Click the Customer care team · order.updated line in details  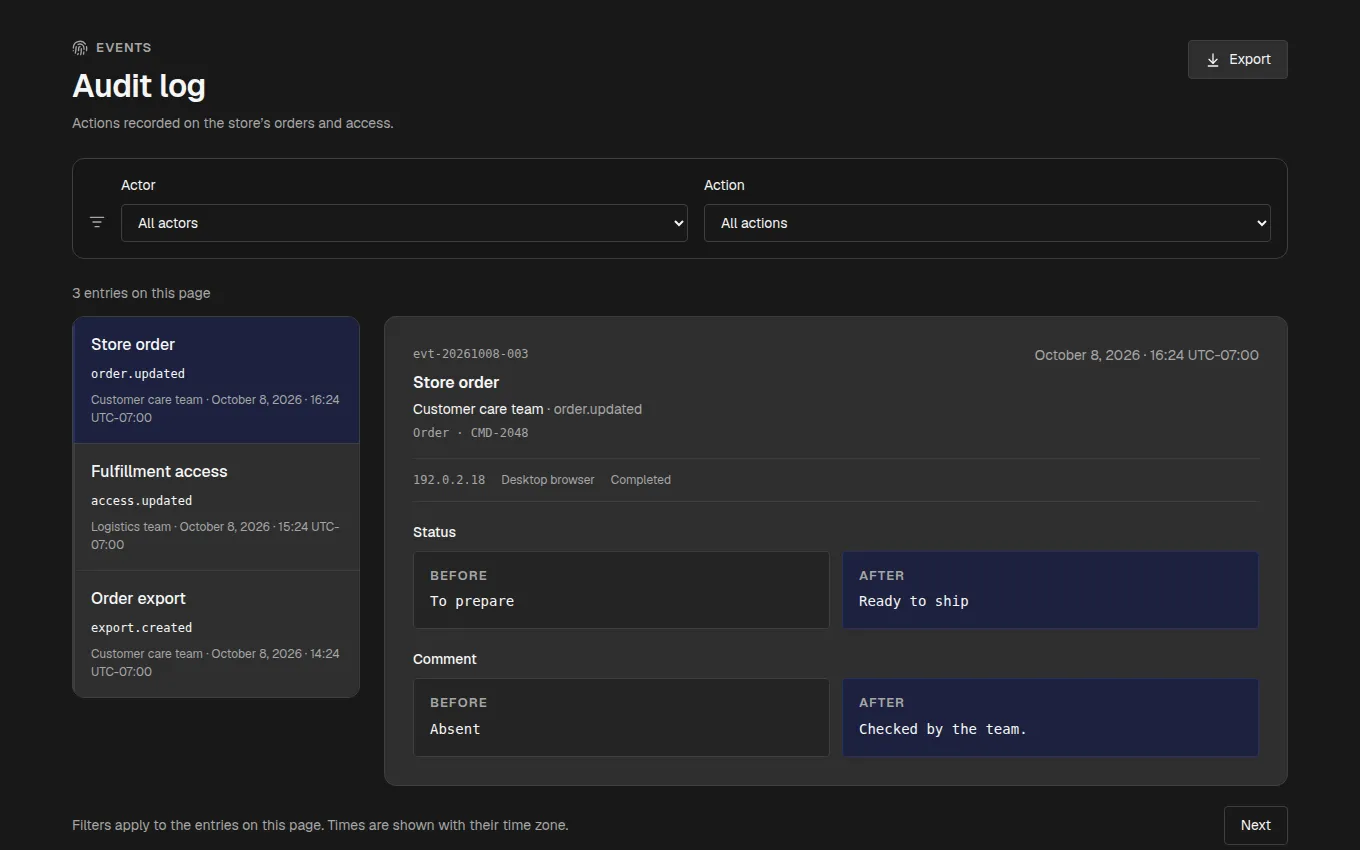pos(528,409)
